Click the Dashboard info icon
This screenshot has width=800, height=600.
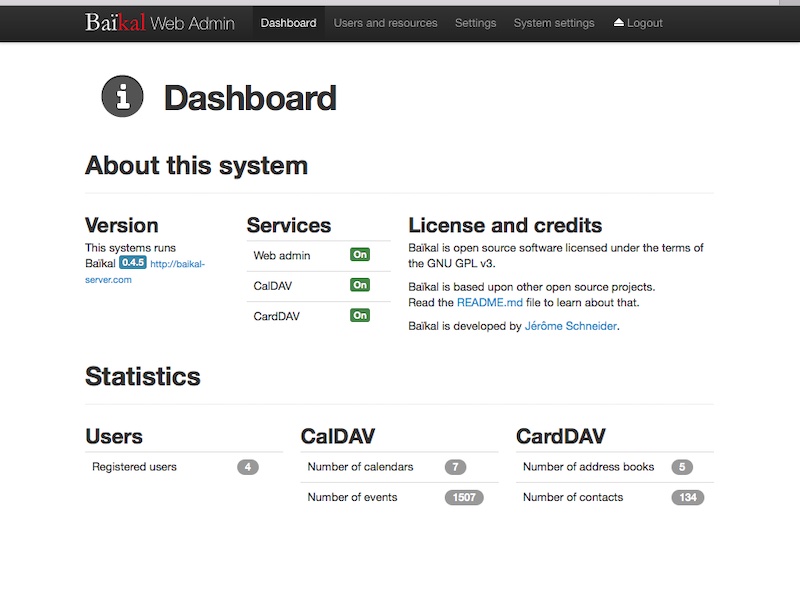tap(122, 96)
